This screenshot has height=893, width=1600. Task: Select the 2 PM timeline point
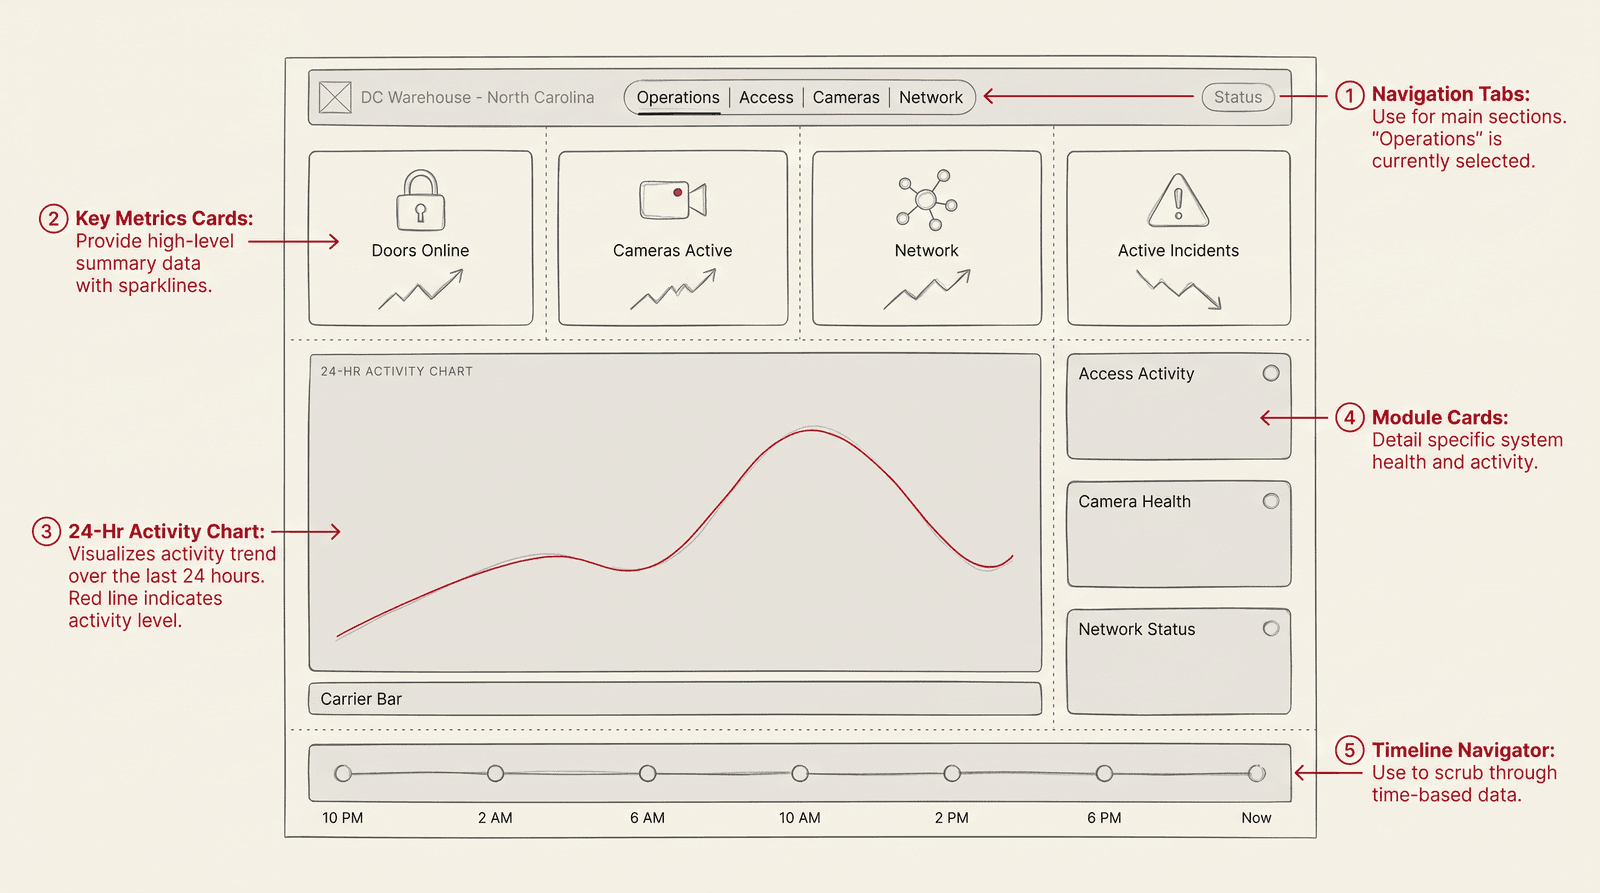click(x=952, y=773)
